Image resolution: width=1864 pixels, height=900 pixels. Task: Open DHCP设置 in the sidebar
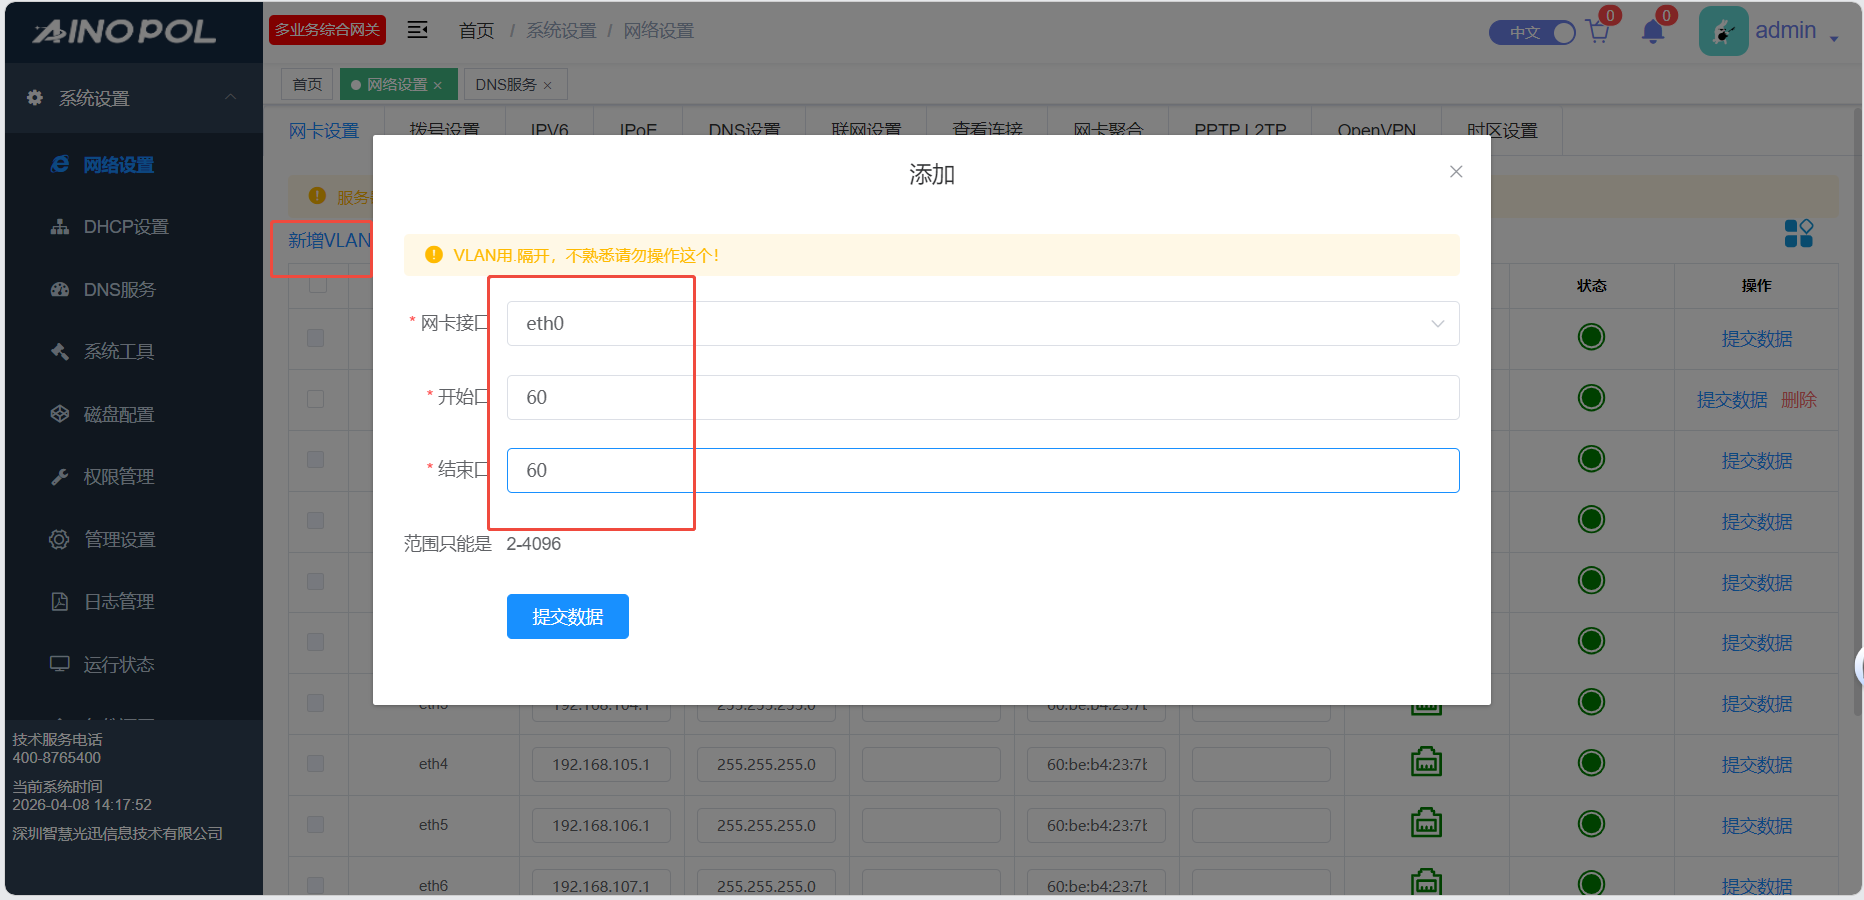(x=125, y=227)
